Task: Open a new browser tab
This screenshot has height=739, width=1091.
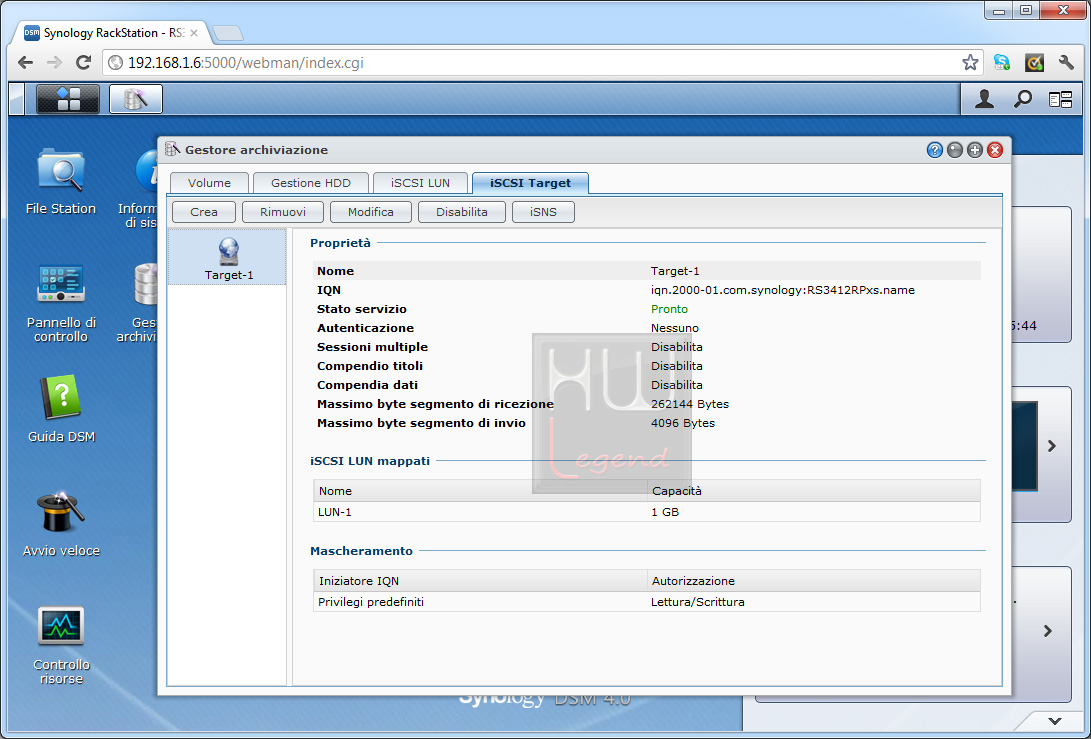Action: pyautogui.click(x=228, y=33)
